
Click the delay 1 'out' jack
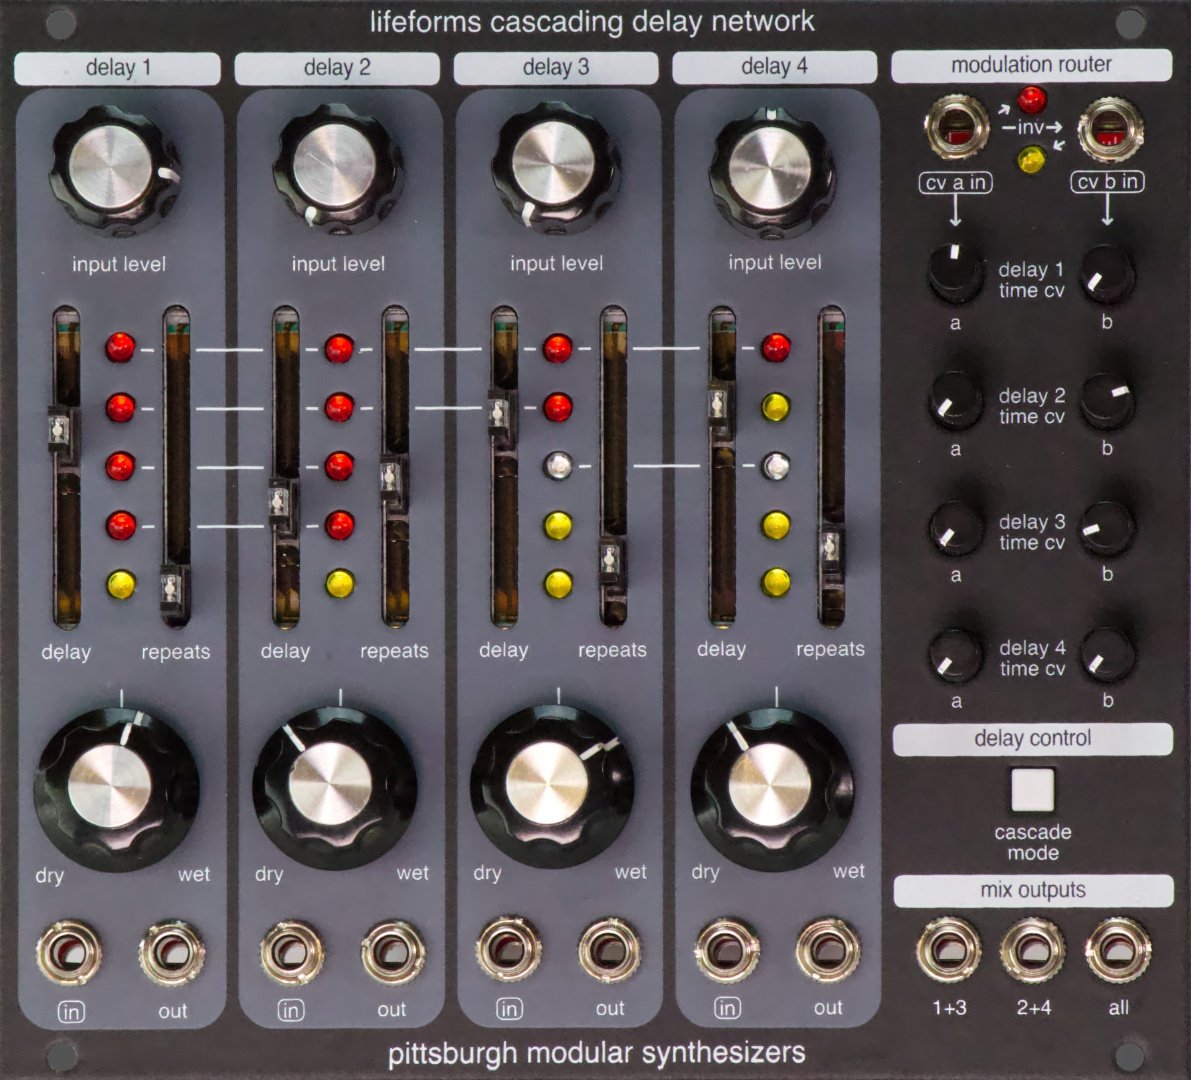pyautogui.click(x=172, y=952)
